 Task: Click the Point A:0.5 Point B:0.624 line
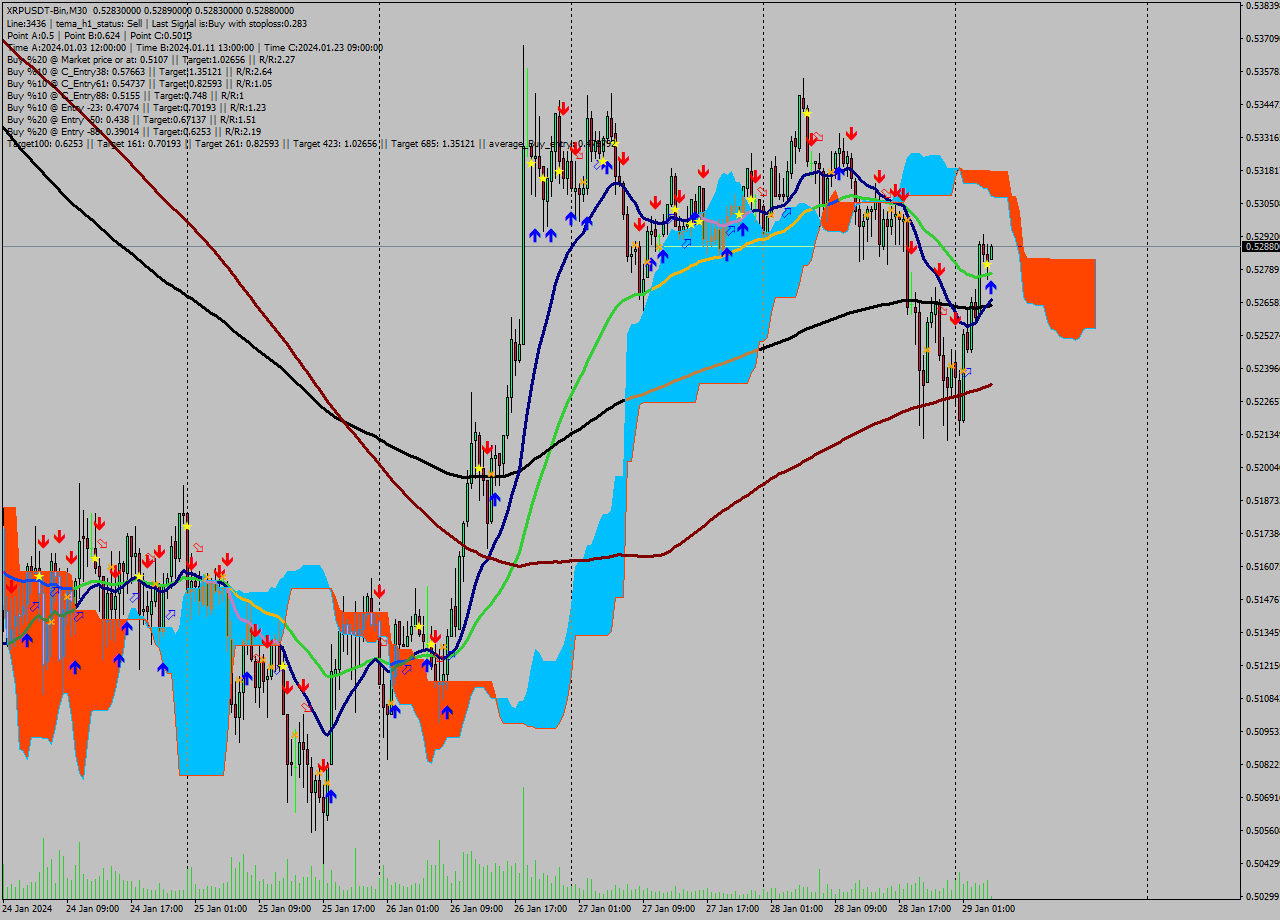point(99,35)
